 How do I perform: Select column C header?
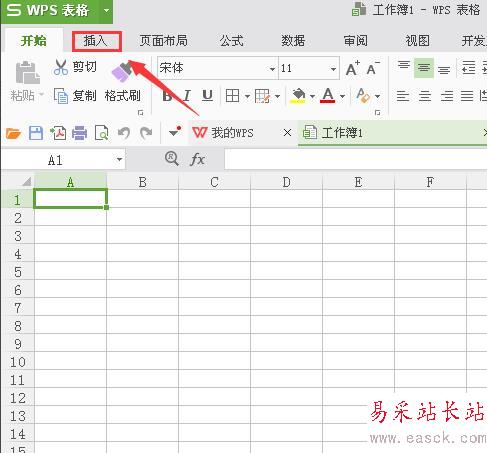214,182
